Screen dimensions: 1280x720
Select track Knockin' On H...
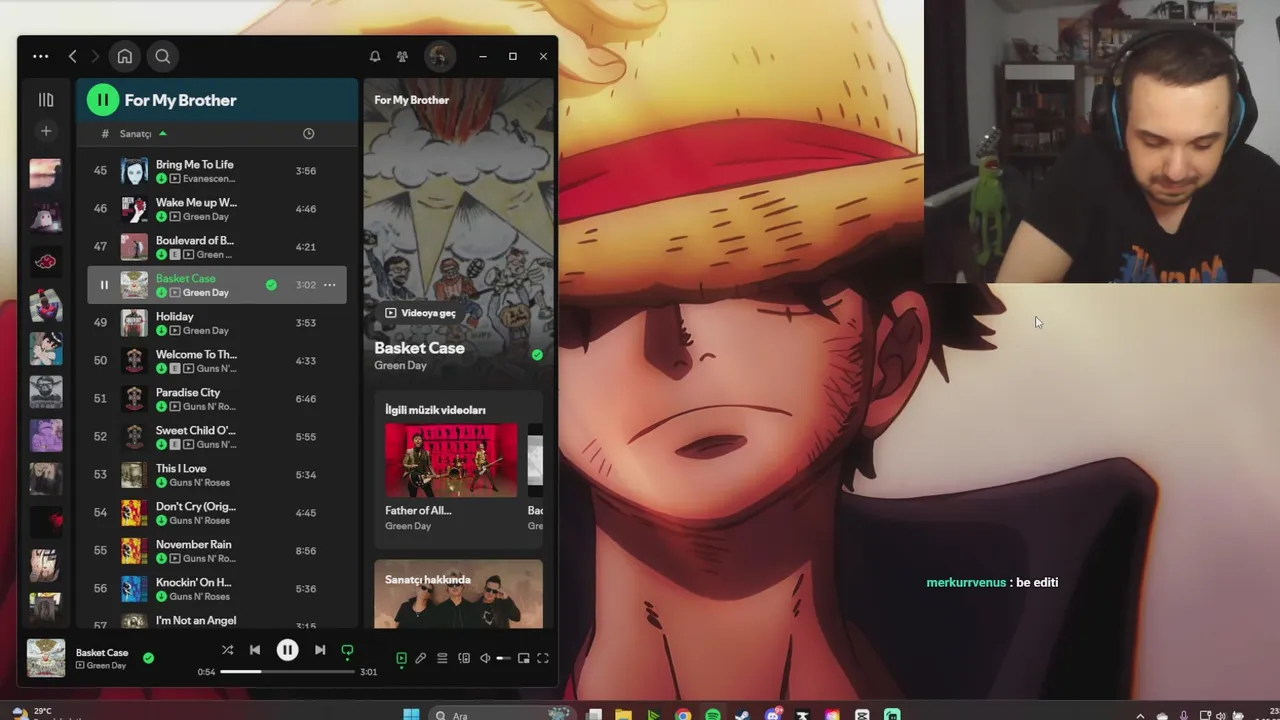[x=217, y=589]
